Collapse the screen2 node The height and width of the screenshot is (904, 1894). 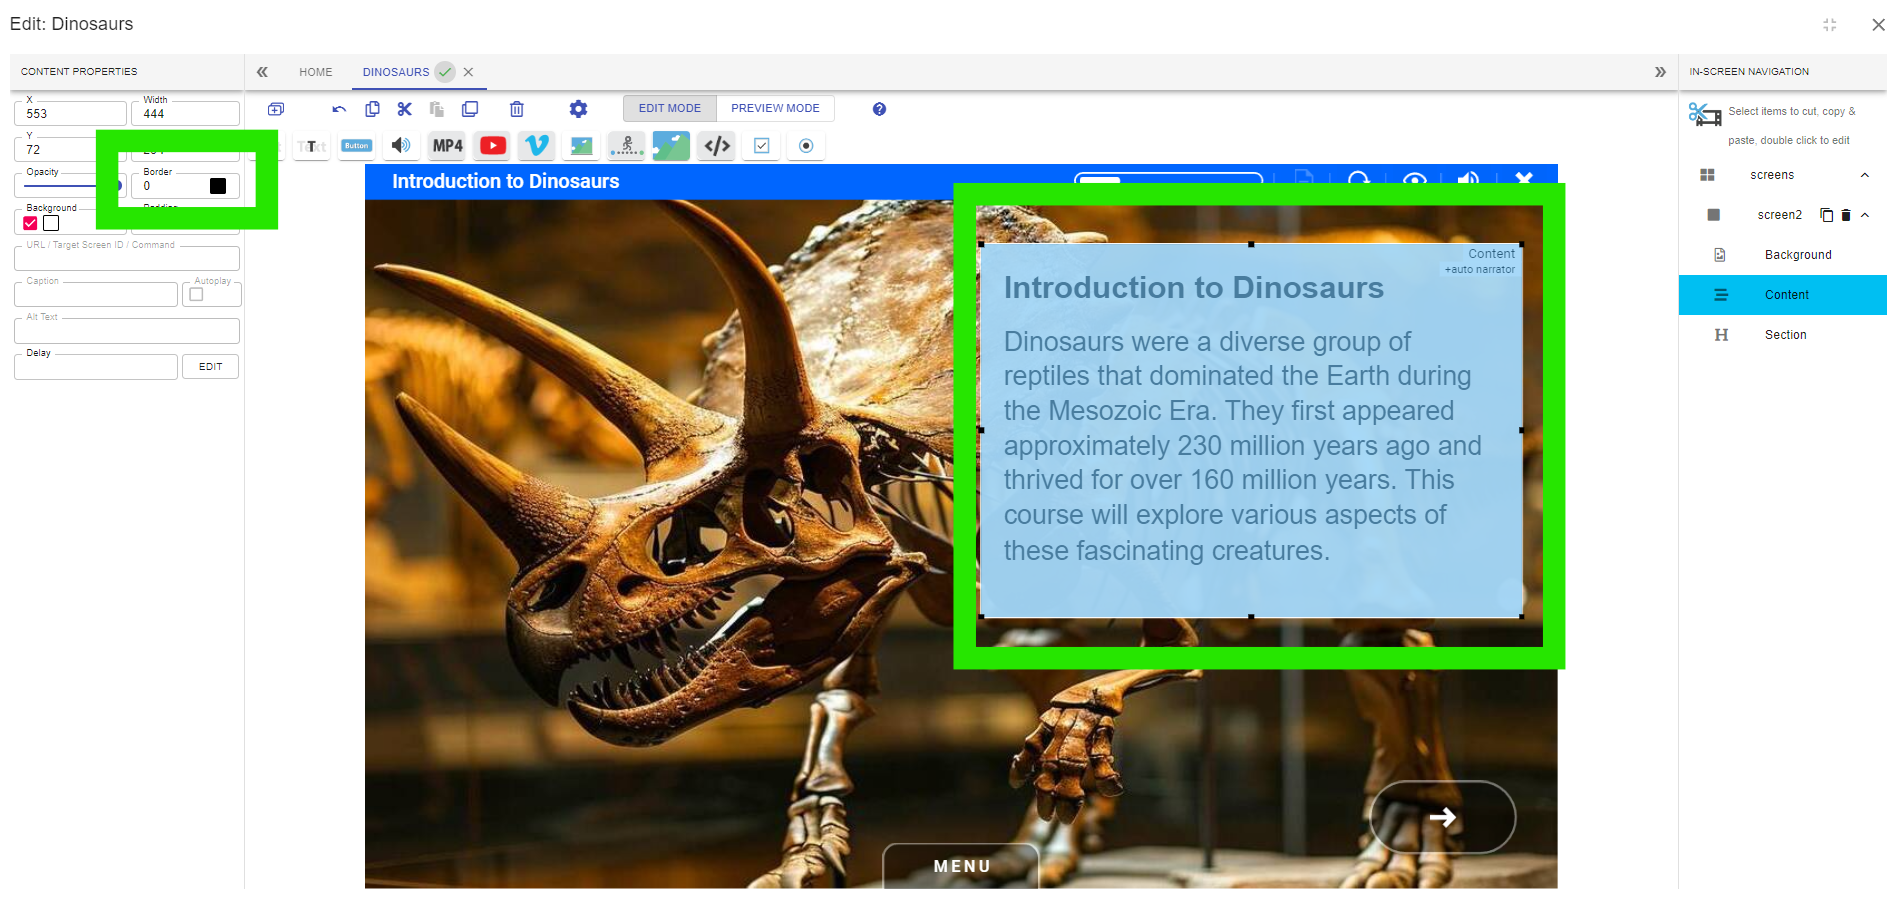tap(1865, 215)
